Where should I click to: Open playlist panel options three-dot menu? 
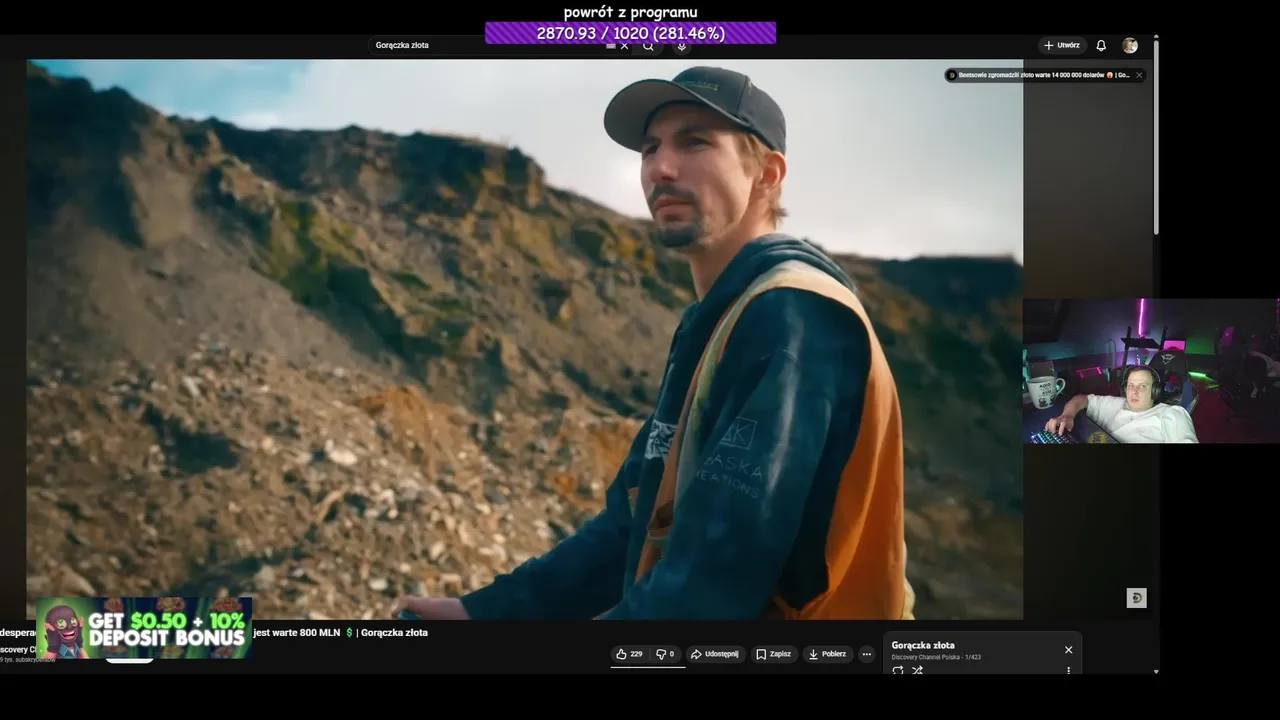click(1068, 671)
